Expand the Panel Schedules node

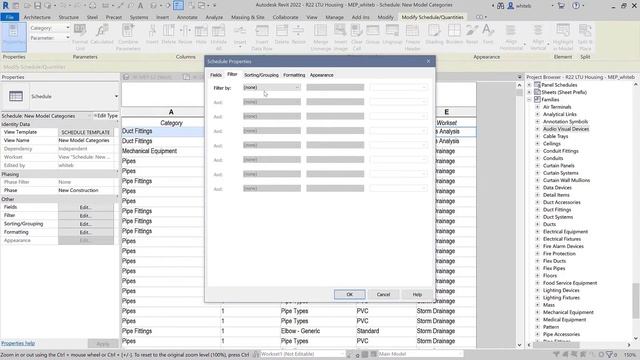(x=529, y=85)
